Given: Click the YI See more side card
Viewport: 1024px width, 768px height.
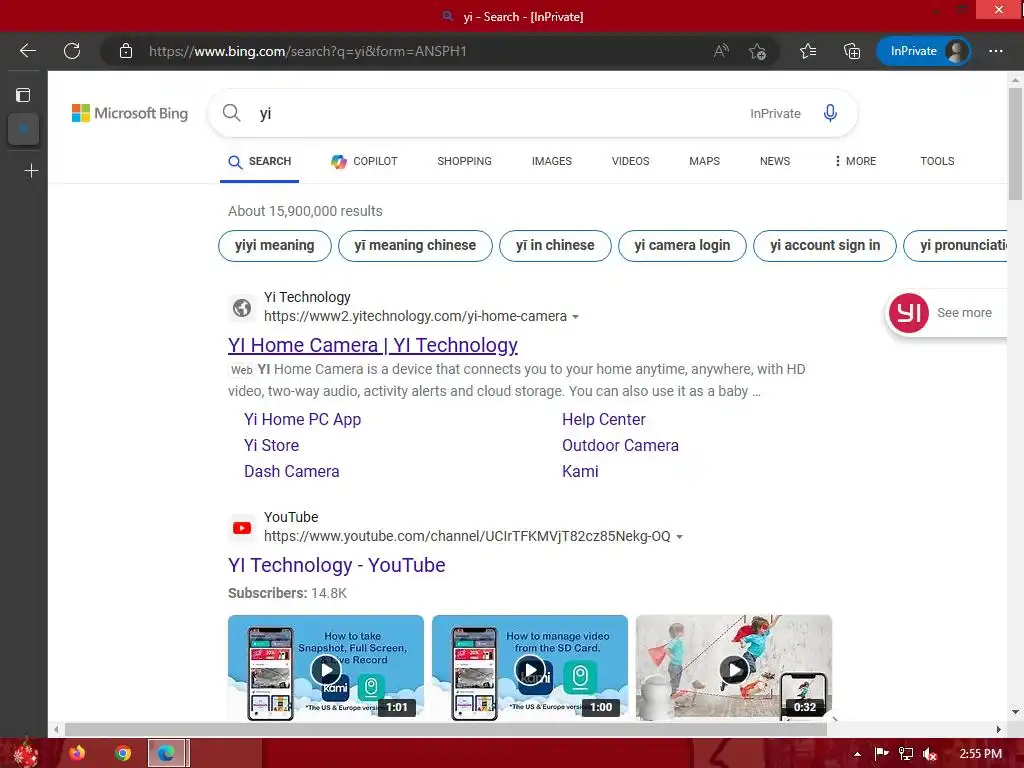Looking at the screenshot, I should coord(946,313).
